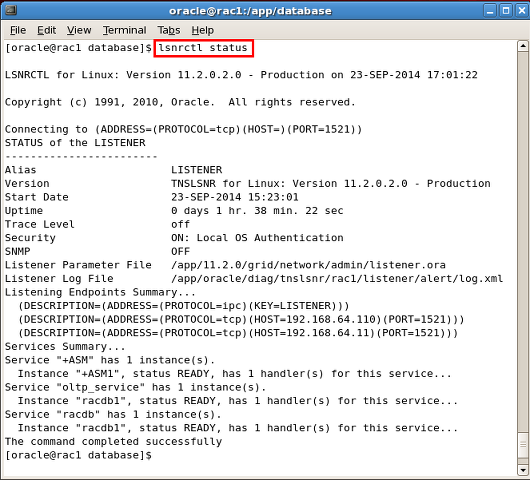This screenshot has height=480, width=530.
Task: Click the Uptime value '0 days 1 hr. 38 min.'
Action: (x=257, y=211)
